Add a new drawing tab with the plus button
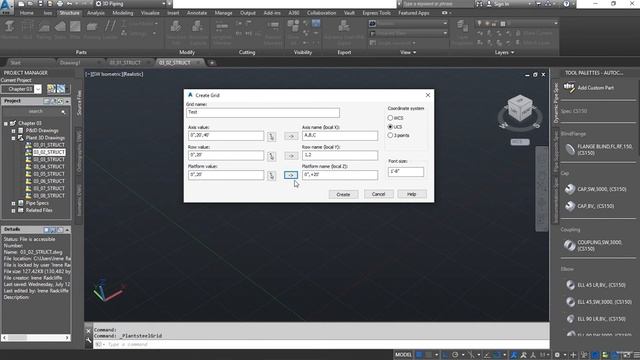 click(212, 62)
